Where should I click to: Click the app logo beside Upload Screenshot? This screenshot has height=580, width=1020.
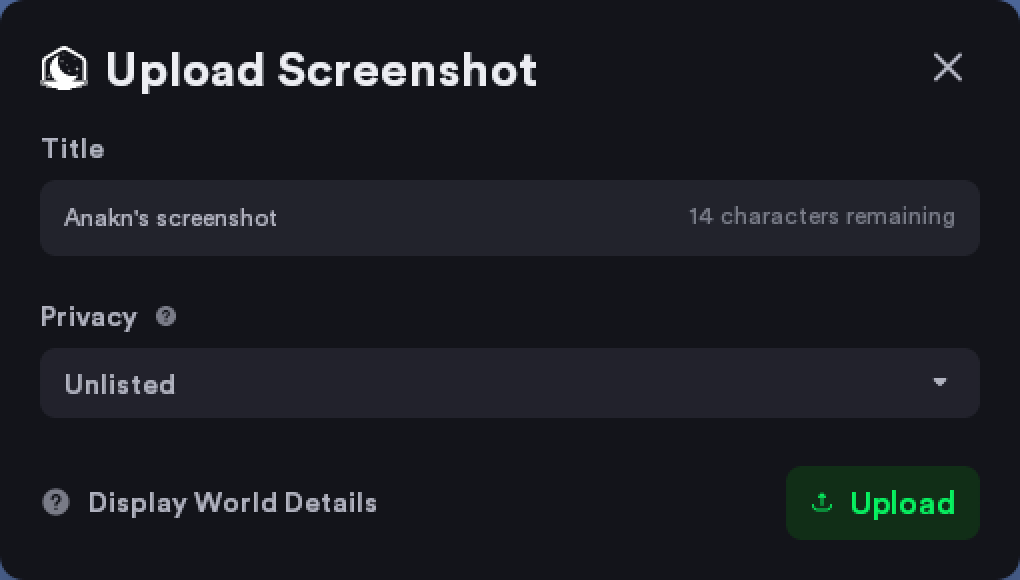tap(64, 68)
